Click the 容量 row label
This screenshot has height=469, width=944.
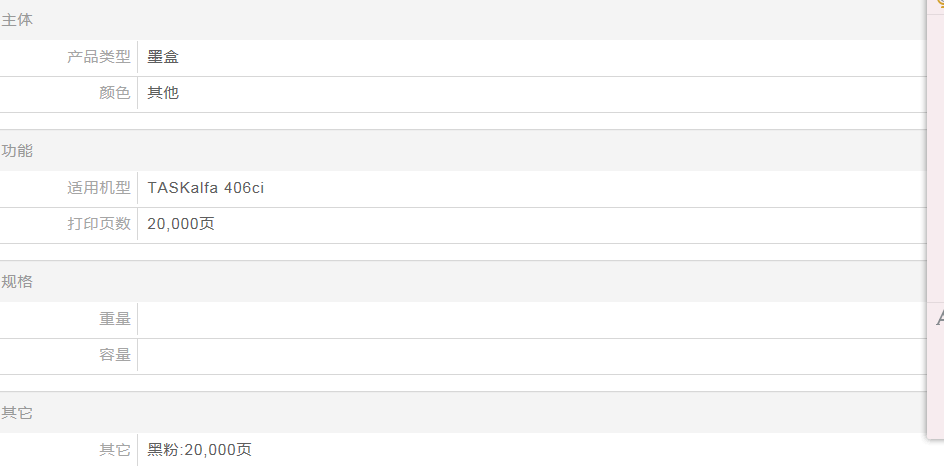[x=115, y=355]
